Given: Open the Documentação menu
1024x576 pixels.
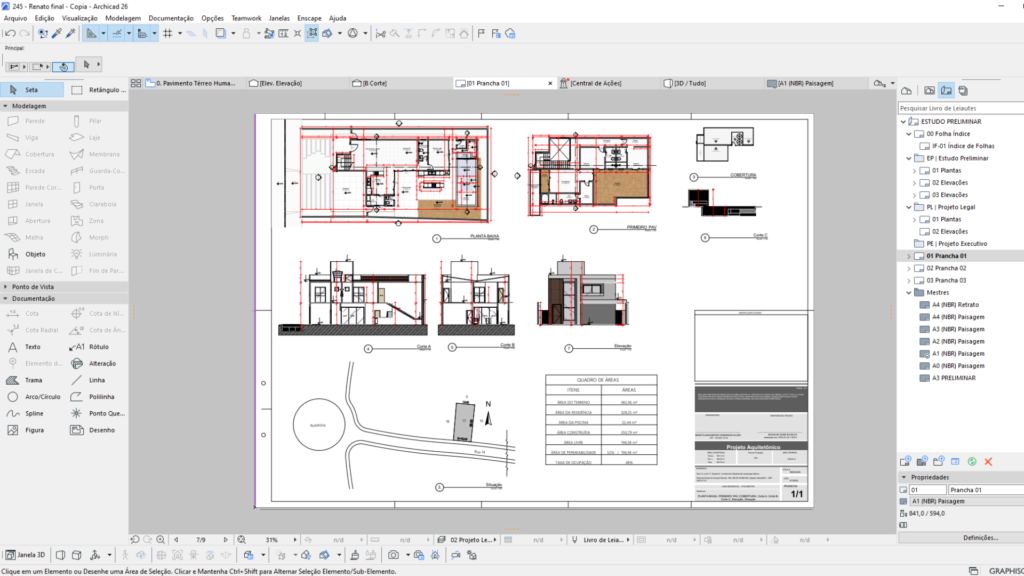Looking at the screenshot, I should coord(170,18).
